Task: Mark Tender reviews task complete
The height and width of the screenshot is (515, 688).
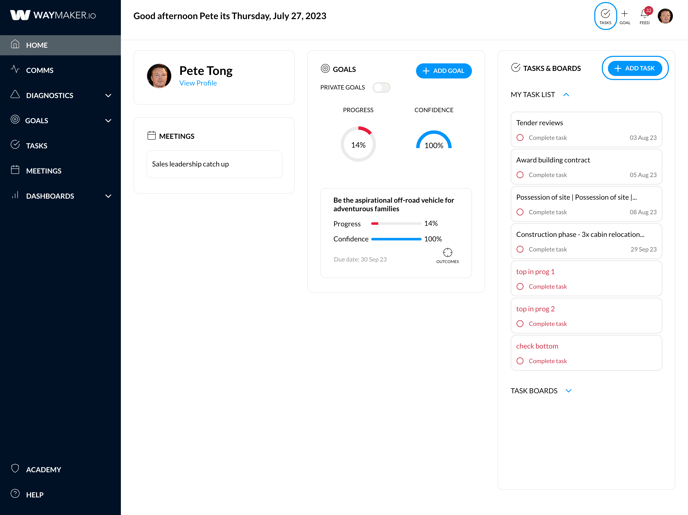Action: 520,137
